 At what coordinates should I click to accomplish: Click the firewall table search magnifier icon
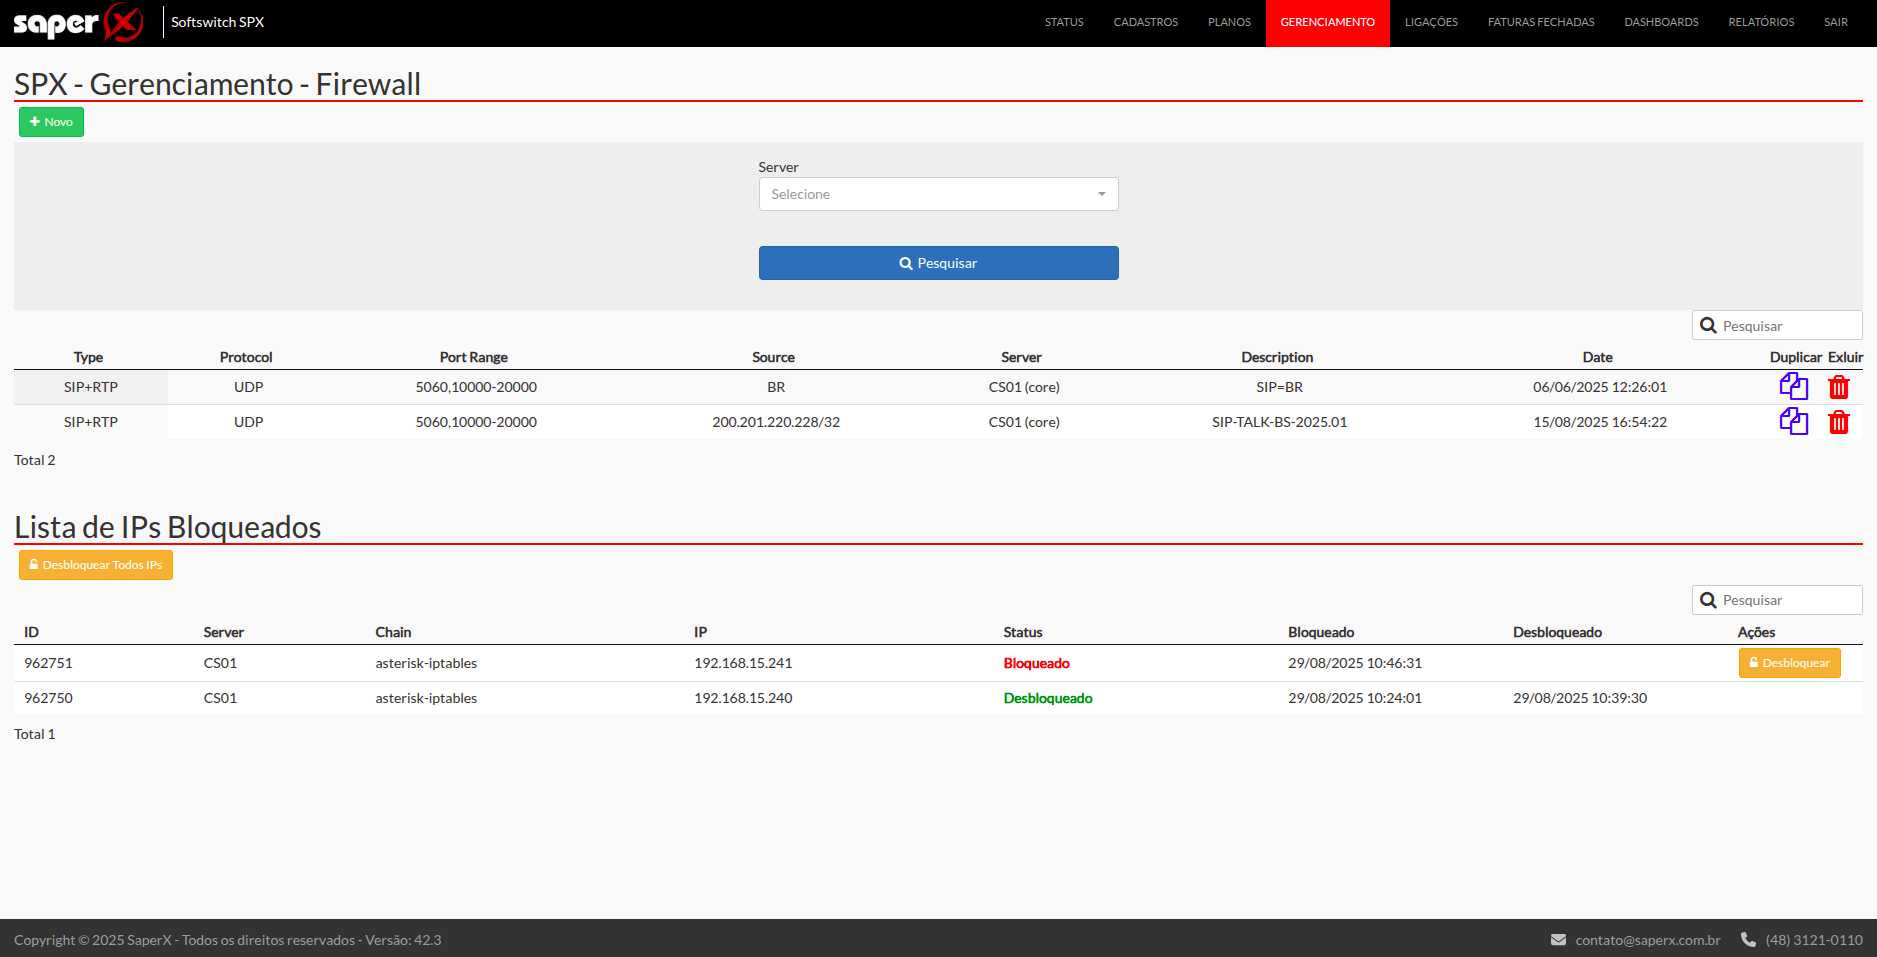click(x=1708, y=326)
